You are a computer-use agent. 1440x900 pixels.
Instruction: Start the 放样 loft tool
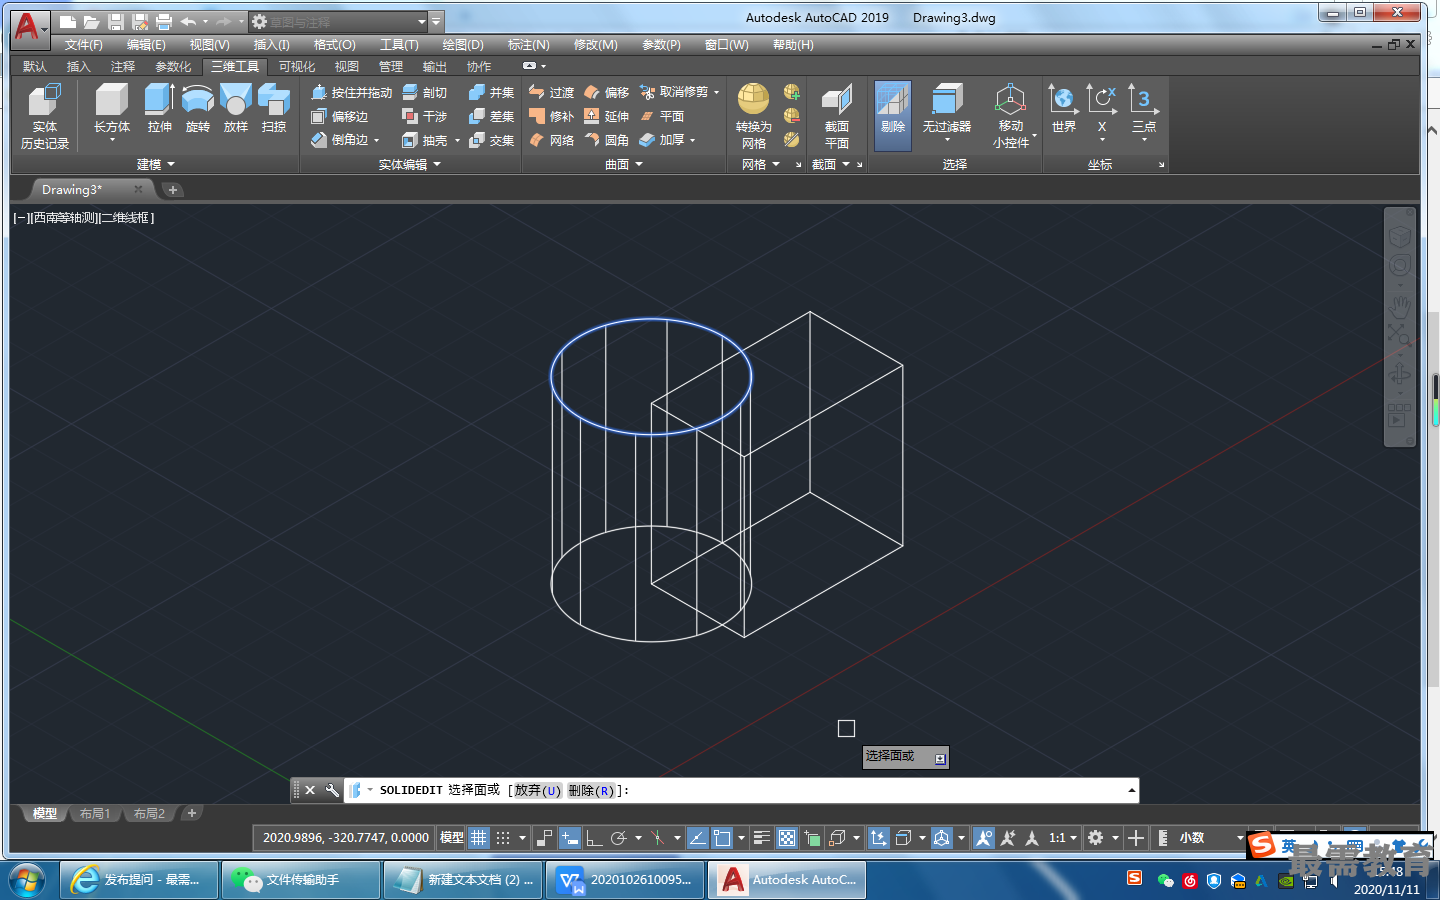click(x=236, y=108)
